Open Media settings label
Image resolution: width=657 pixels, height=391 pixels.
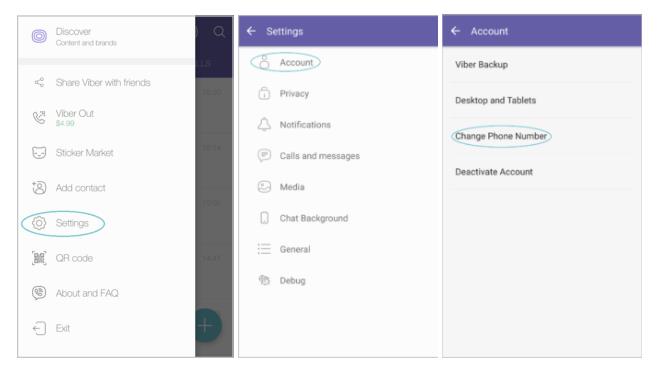pos(292,187)
